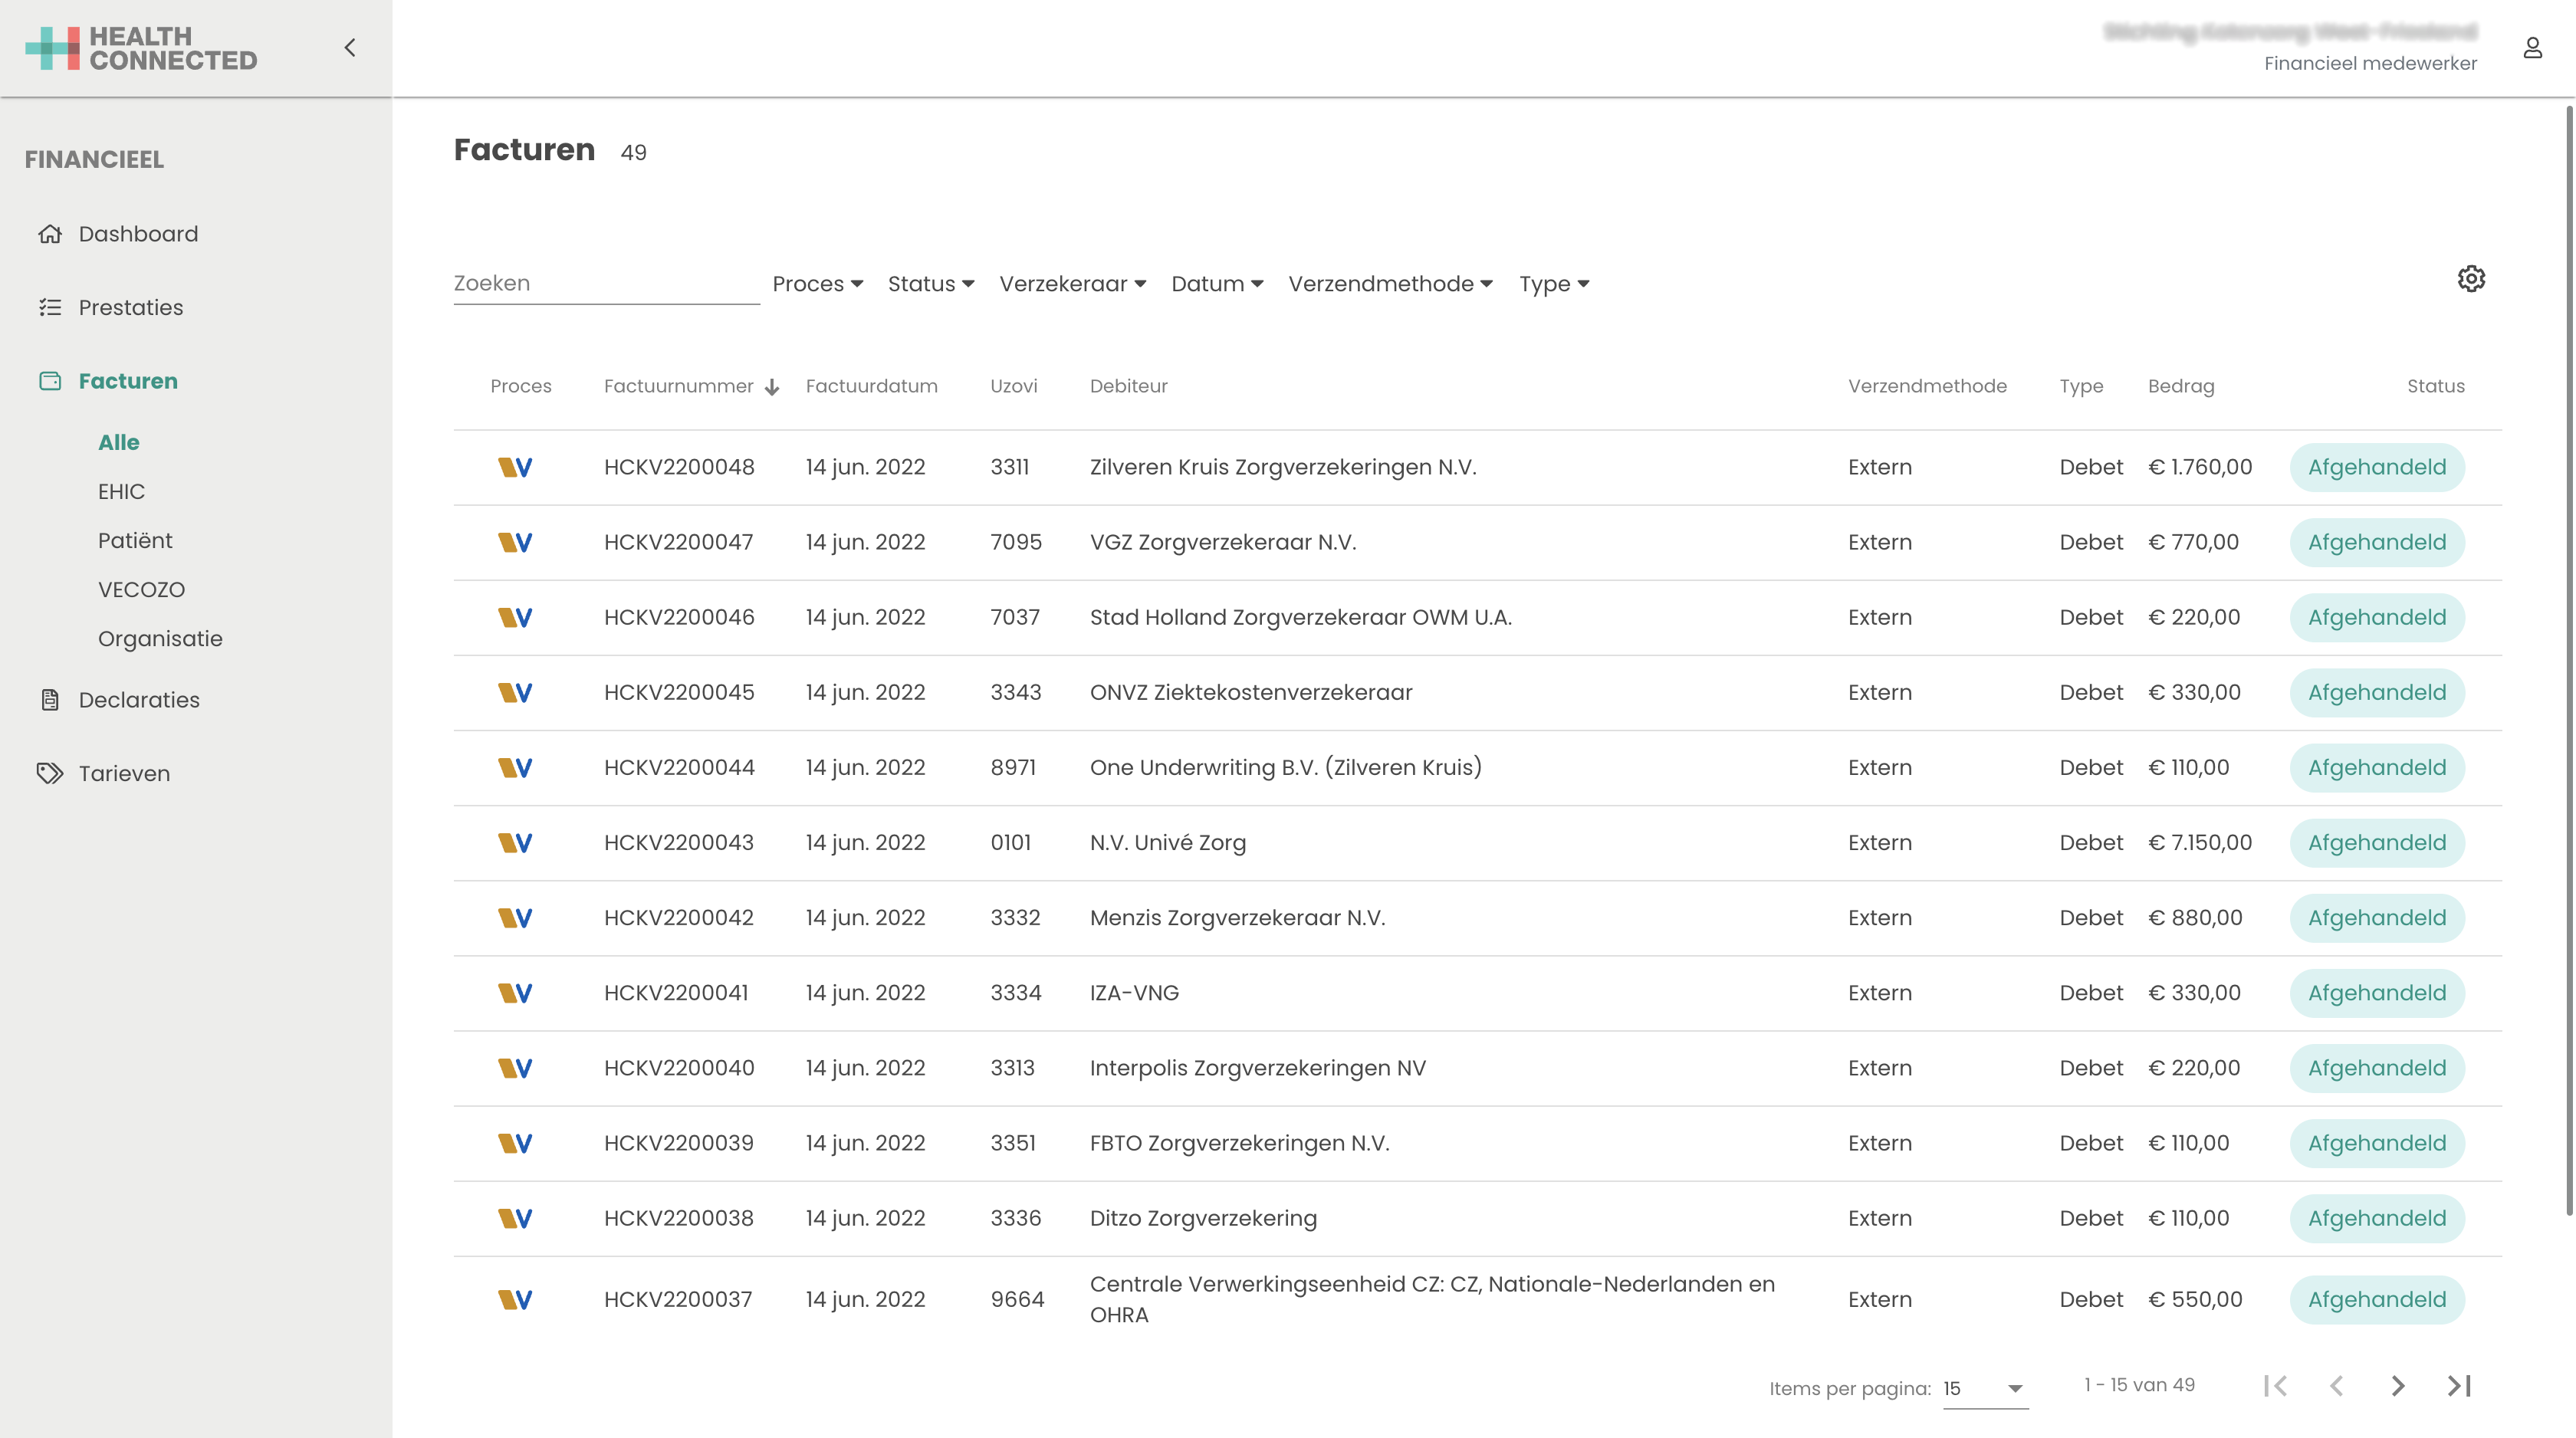Focus the Zoeken search field

coord(605,283)
